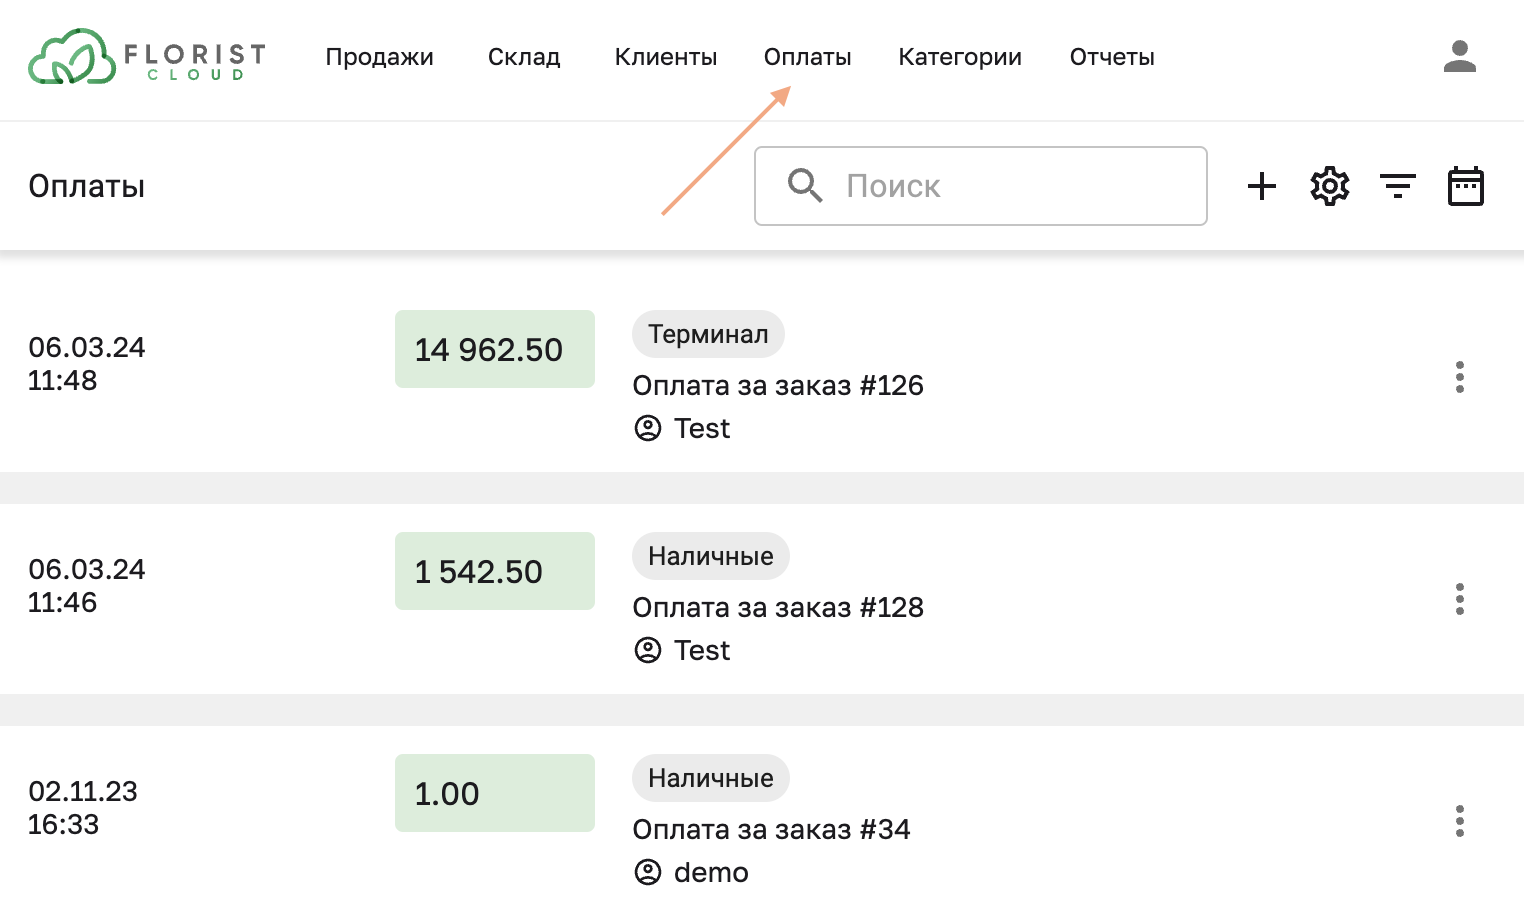Click the user icon beside Test on payment #126
This screenshot has height=914, width=1524.
pyautogui.click(x=649, y=428)
